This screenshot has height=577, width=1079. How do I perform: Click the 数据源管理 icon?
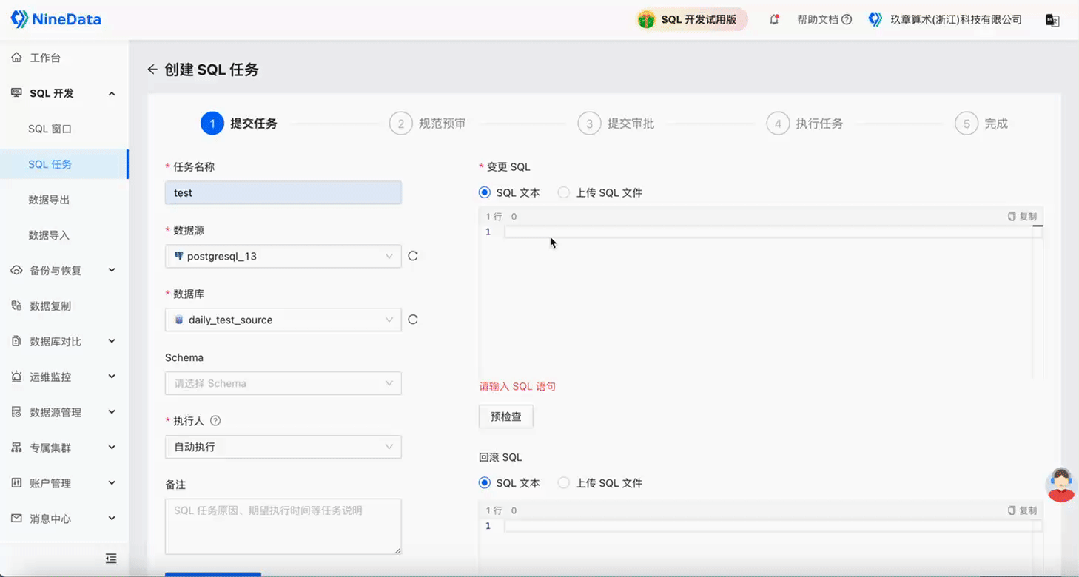pyautogui.click(x=17, y=412)
